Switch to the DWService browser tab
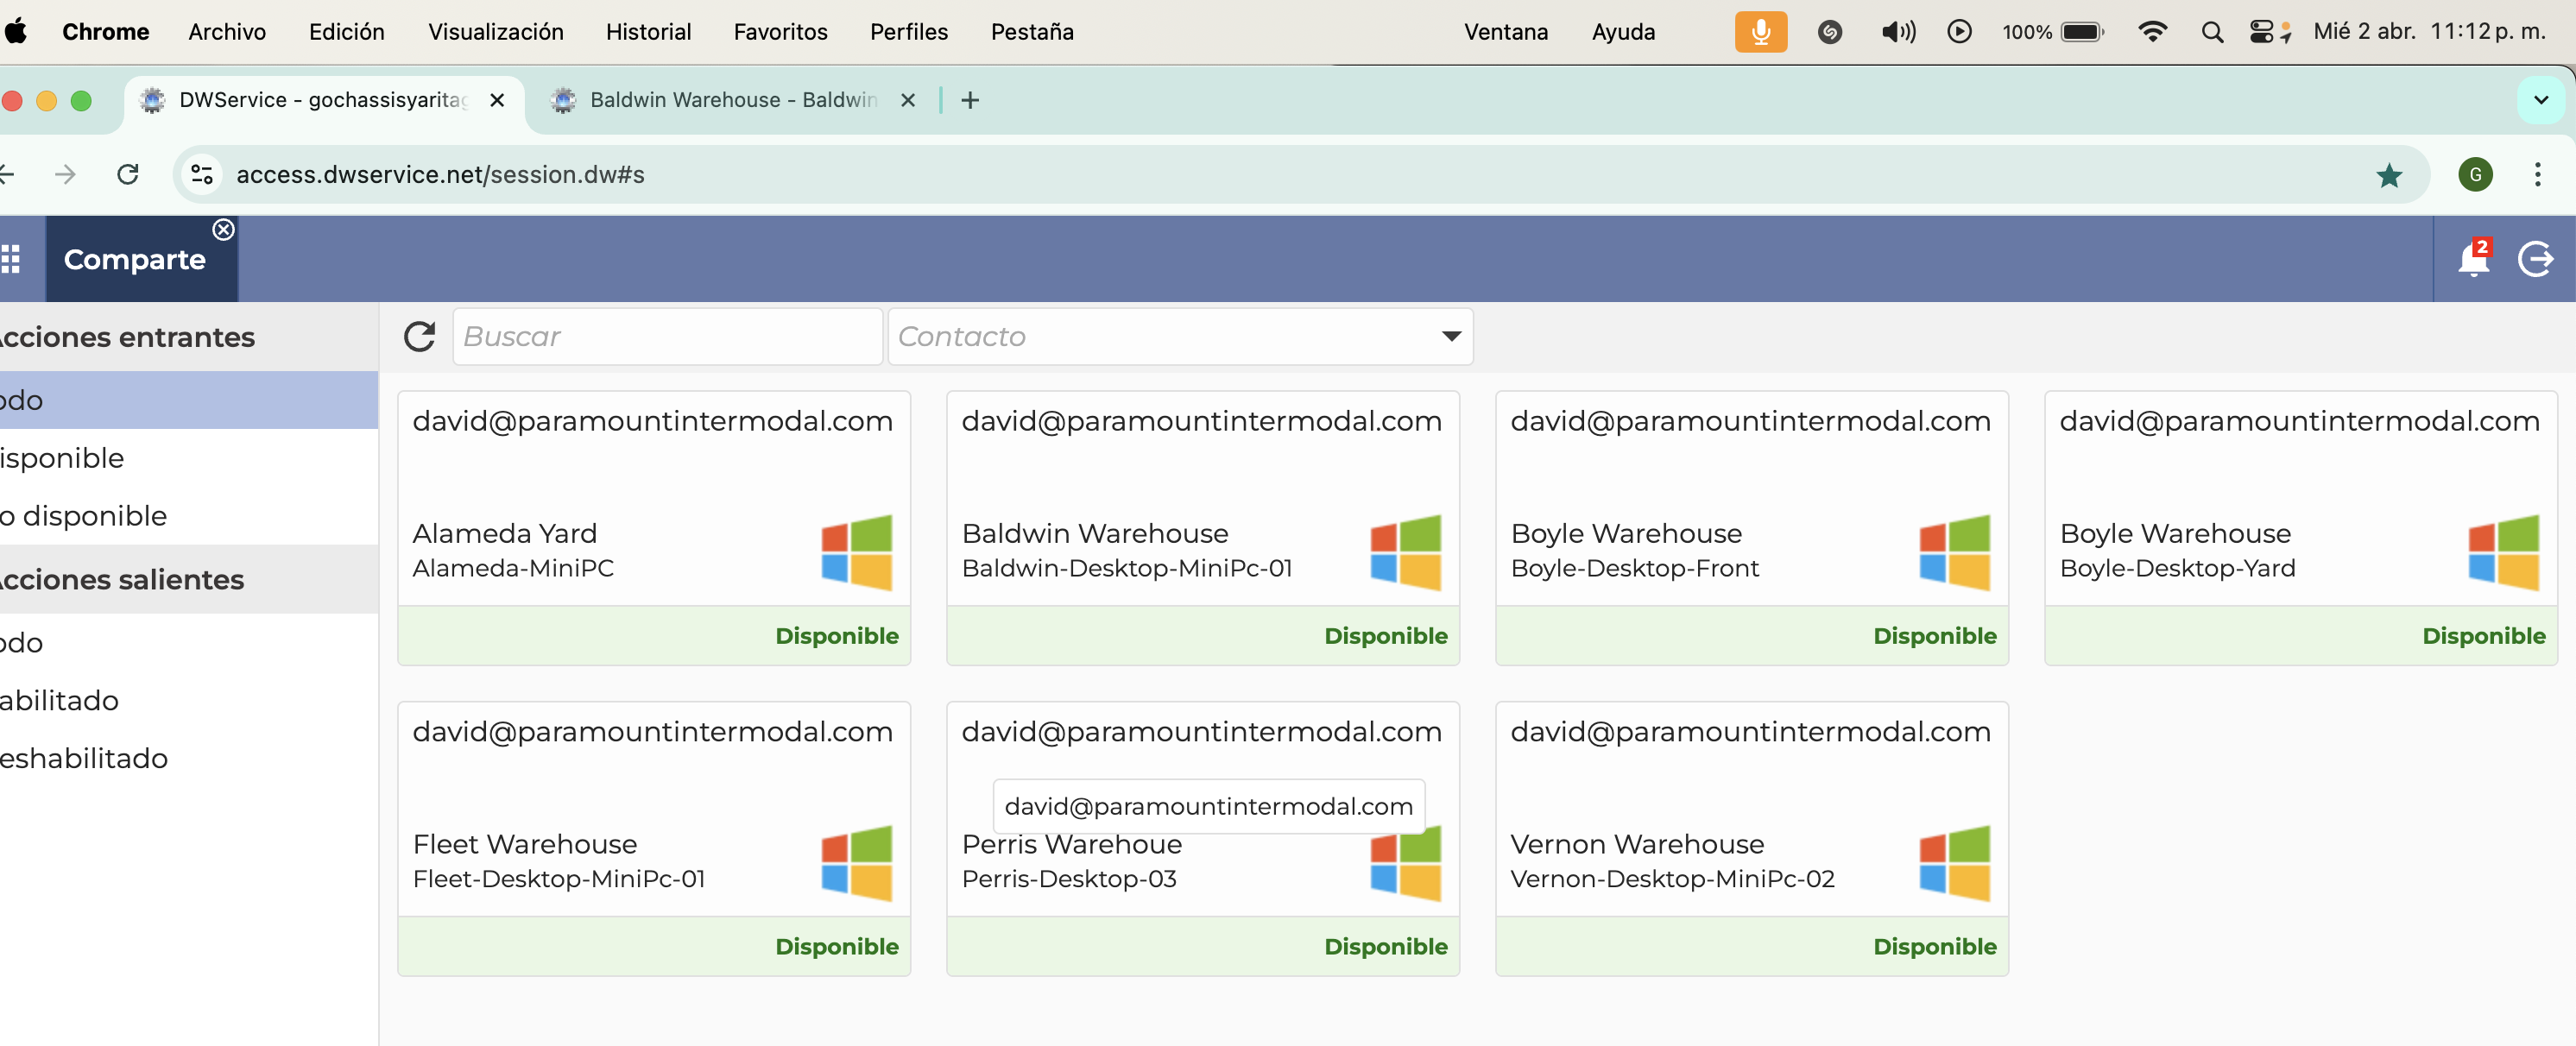Screen dimensions: 2576x1046 tap(322, 100)
